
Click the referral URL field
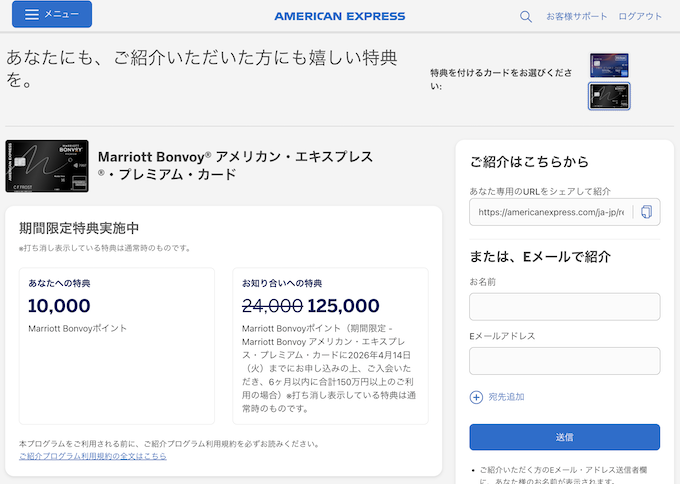coord(550,212)
